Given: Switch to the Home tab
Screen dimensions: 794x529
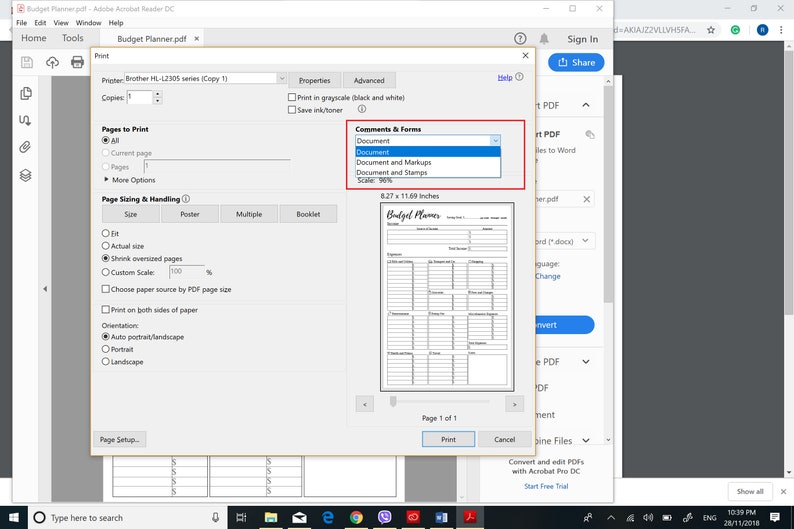Looking at the screenshot, I should [33, 38].
